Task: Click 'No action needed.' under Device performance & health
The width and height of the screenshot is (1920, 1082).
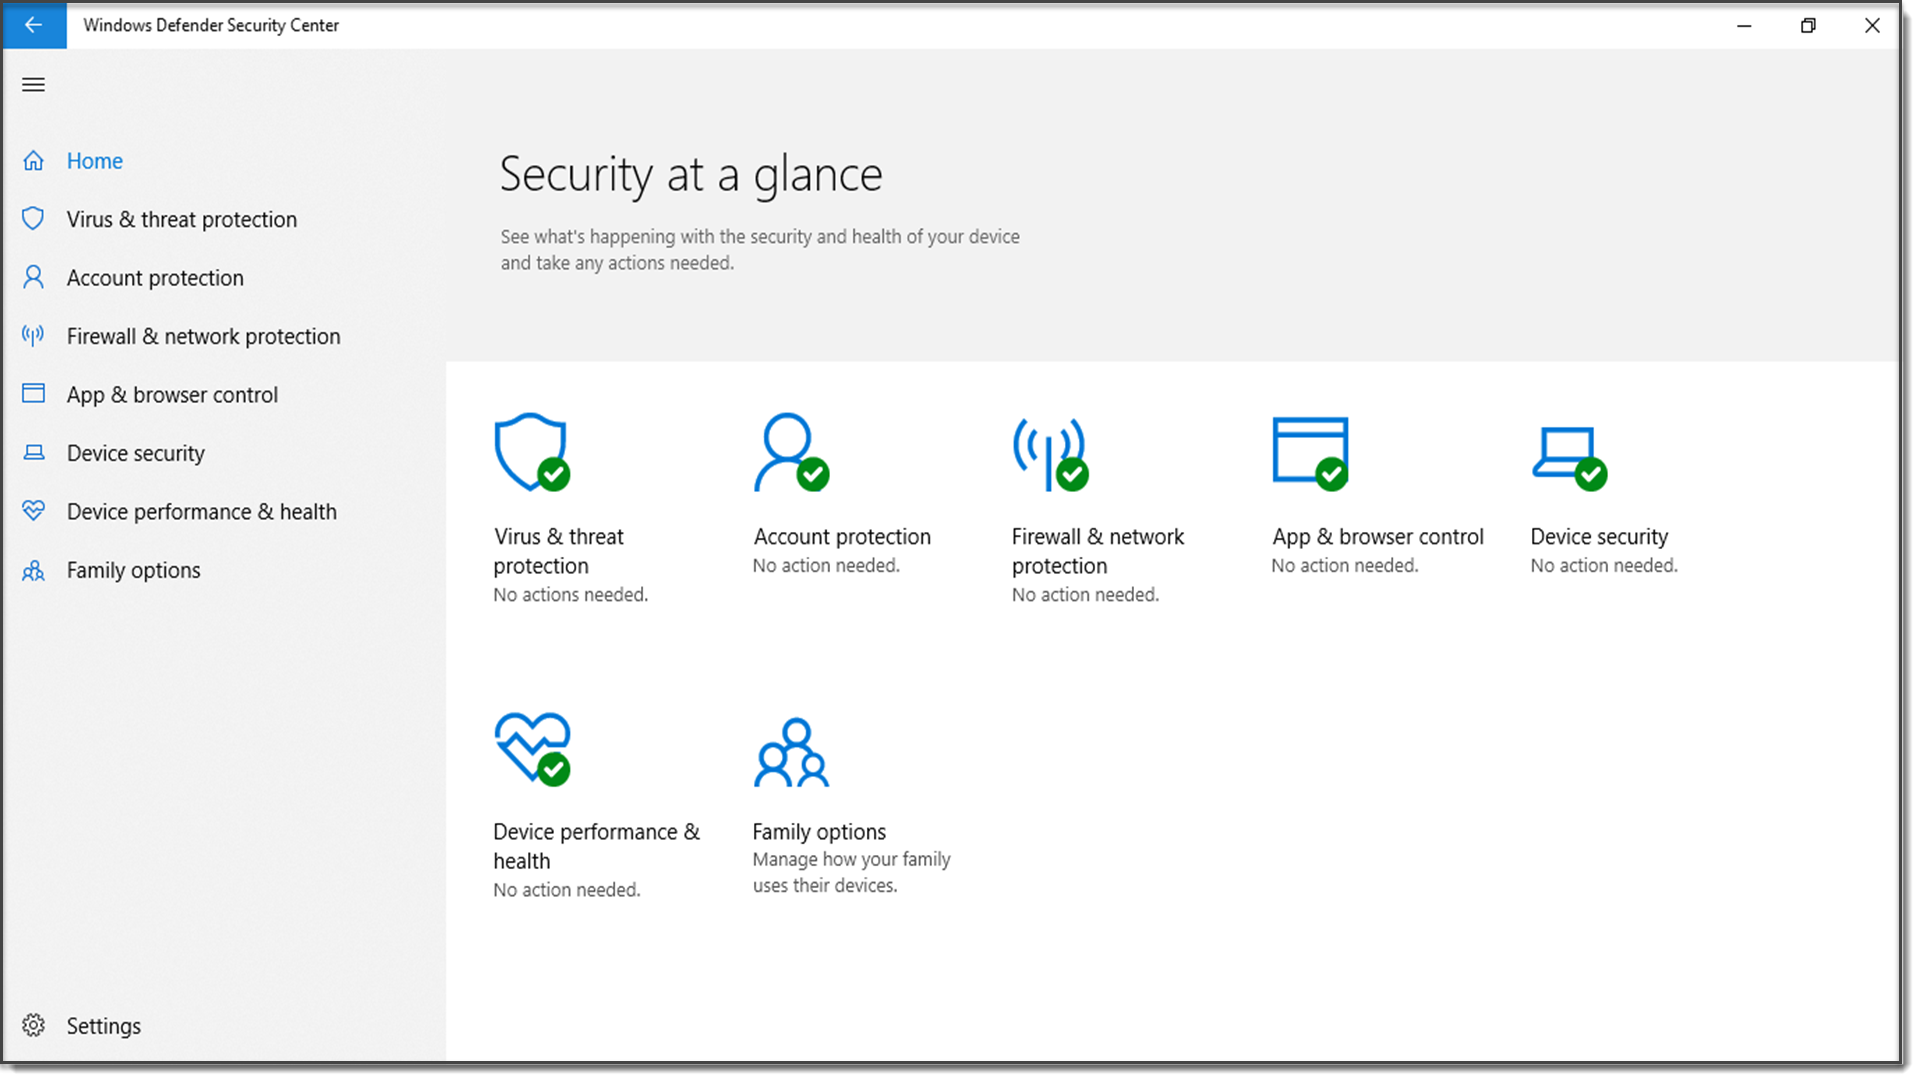Action: 567,890
